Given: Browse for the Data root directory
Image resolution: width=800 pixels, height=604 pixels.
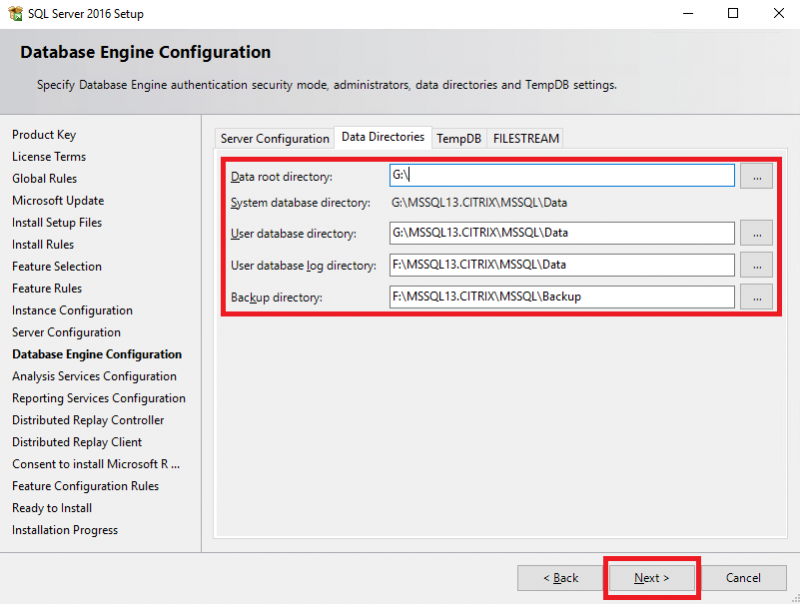Looking at the screenshot, I should (x=756, y=176).
